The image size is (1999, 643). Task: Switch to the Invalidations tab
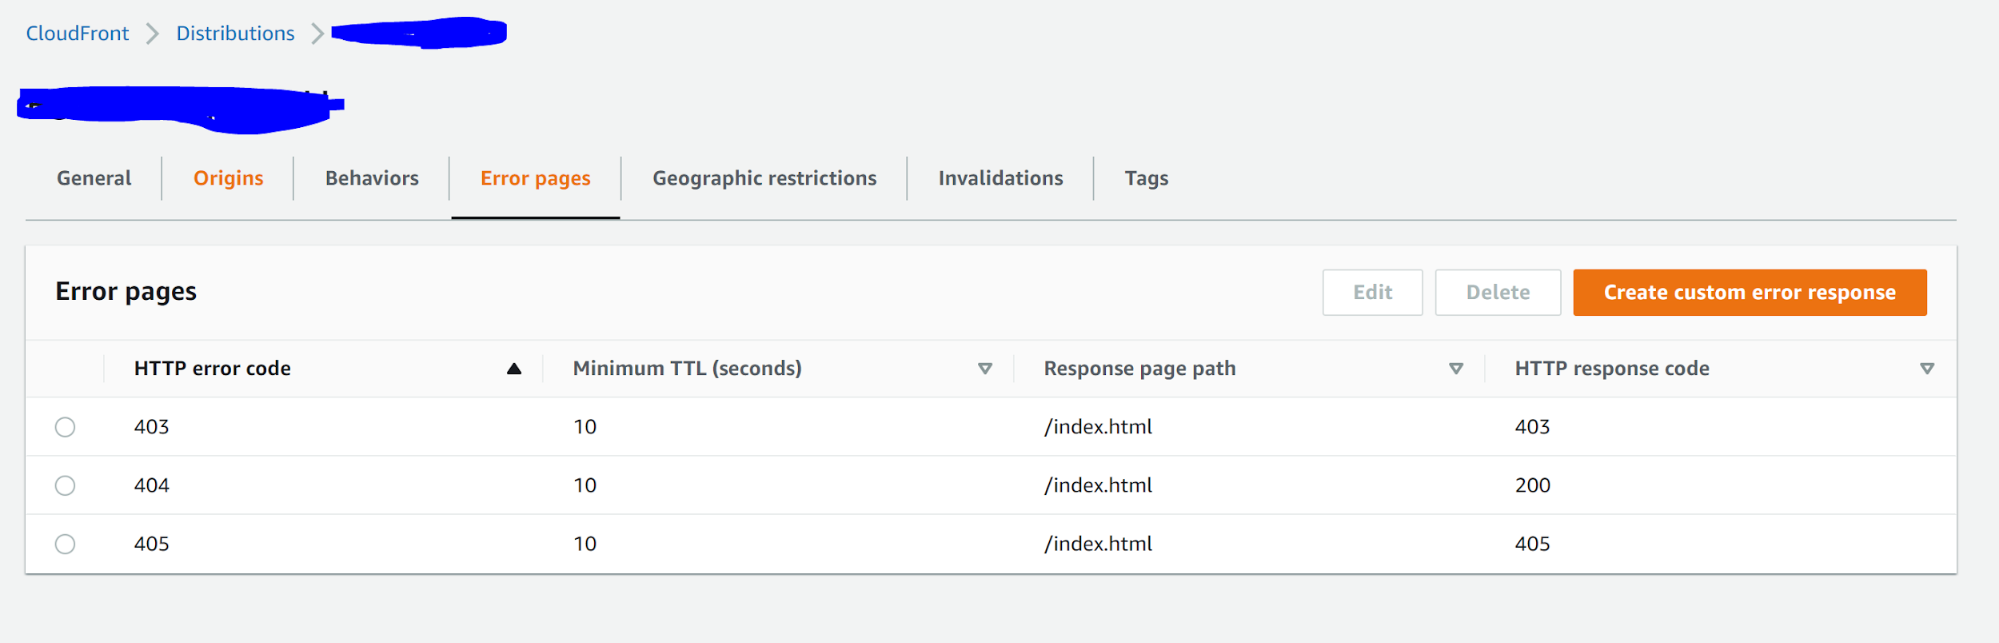coord(1000,178)
